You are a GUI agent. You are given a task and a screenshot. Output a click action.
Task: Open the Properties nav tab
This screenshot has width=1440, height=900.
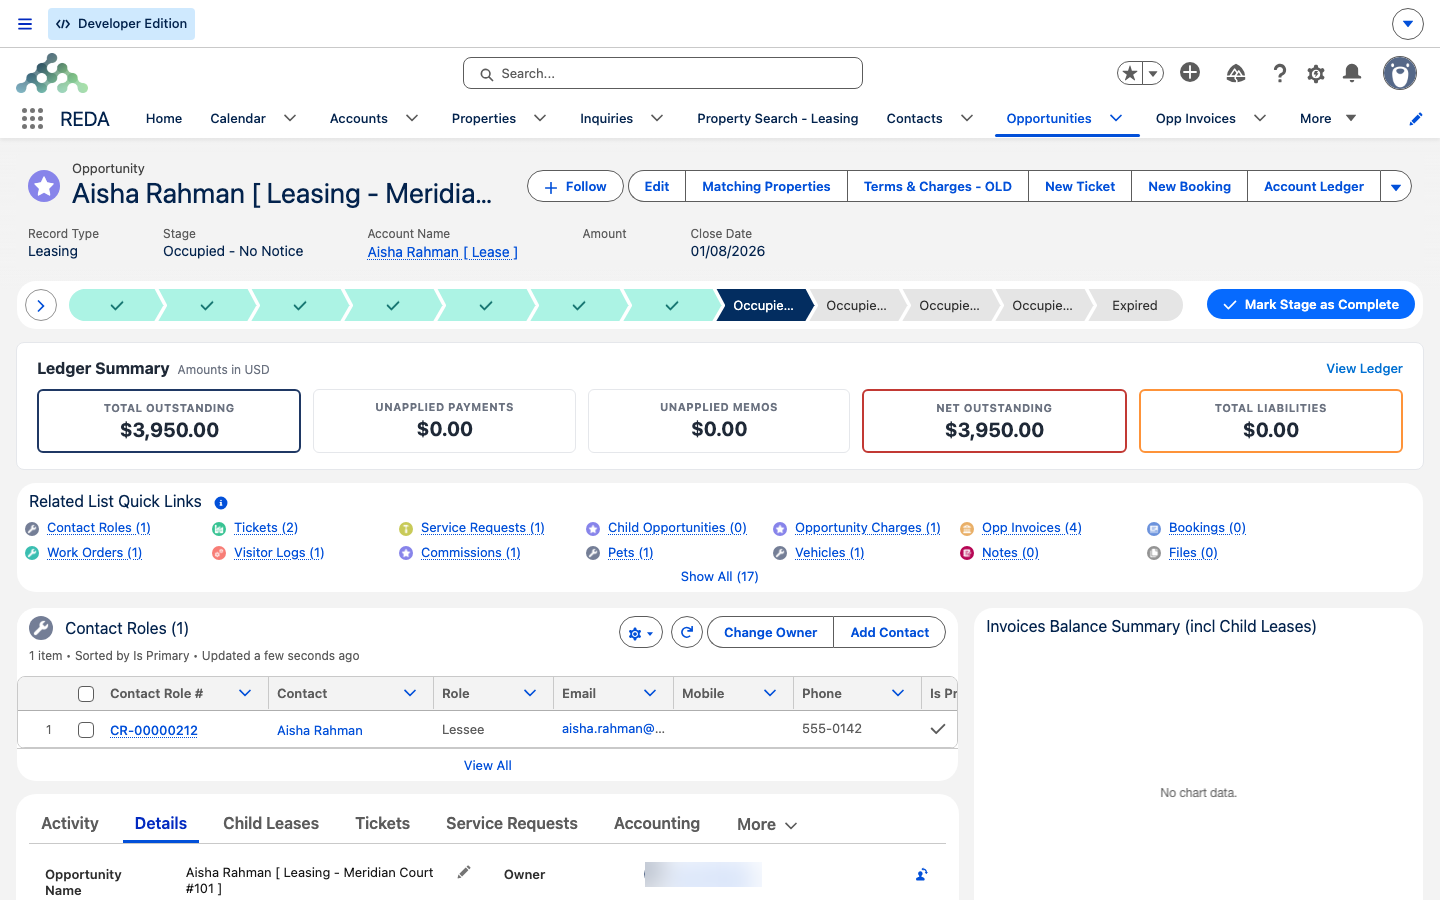tap(484, 118)
